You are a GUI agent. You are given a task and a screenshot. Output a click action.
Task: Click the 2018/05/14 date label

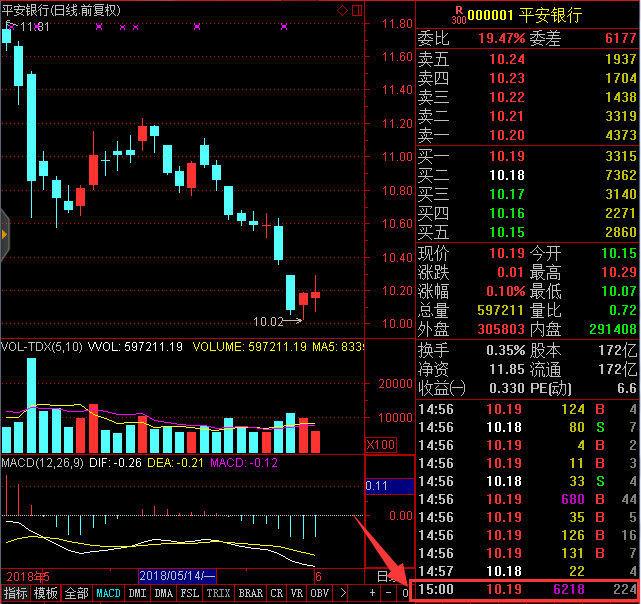[177, 576]
